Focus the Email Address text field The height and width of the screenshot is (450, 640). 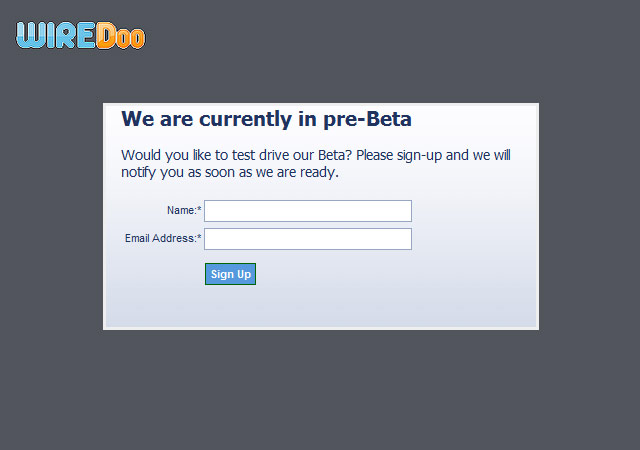point(308,239)
